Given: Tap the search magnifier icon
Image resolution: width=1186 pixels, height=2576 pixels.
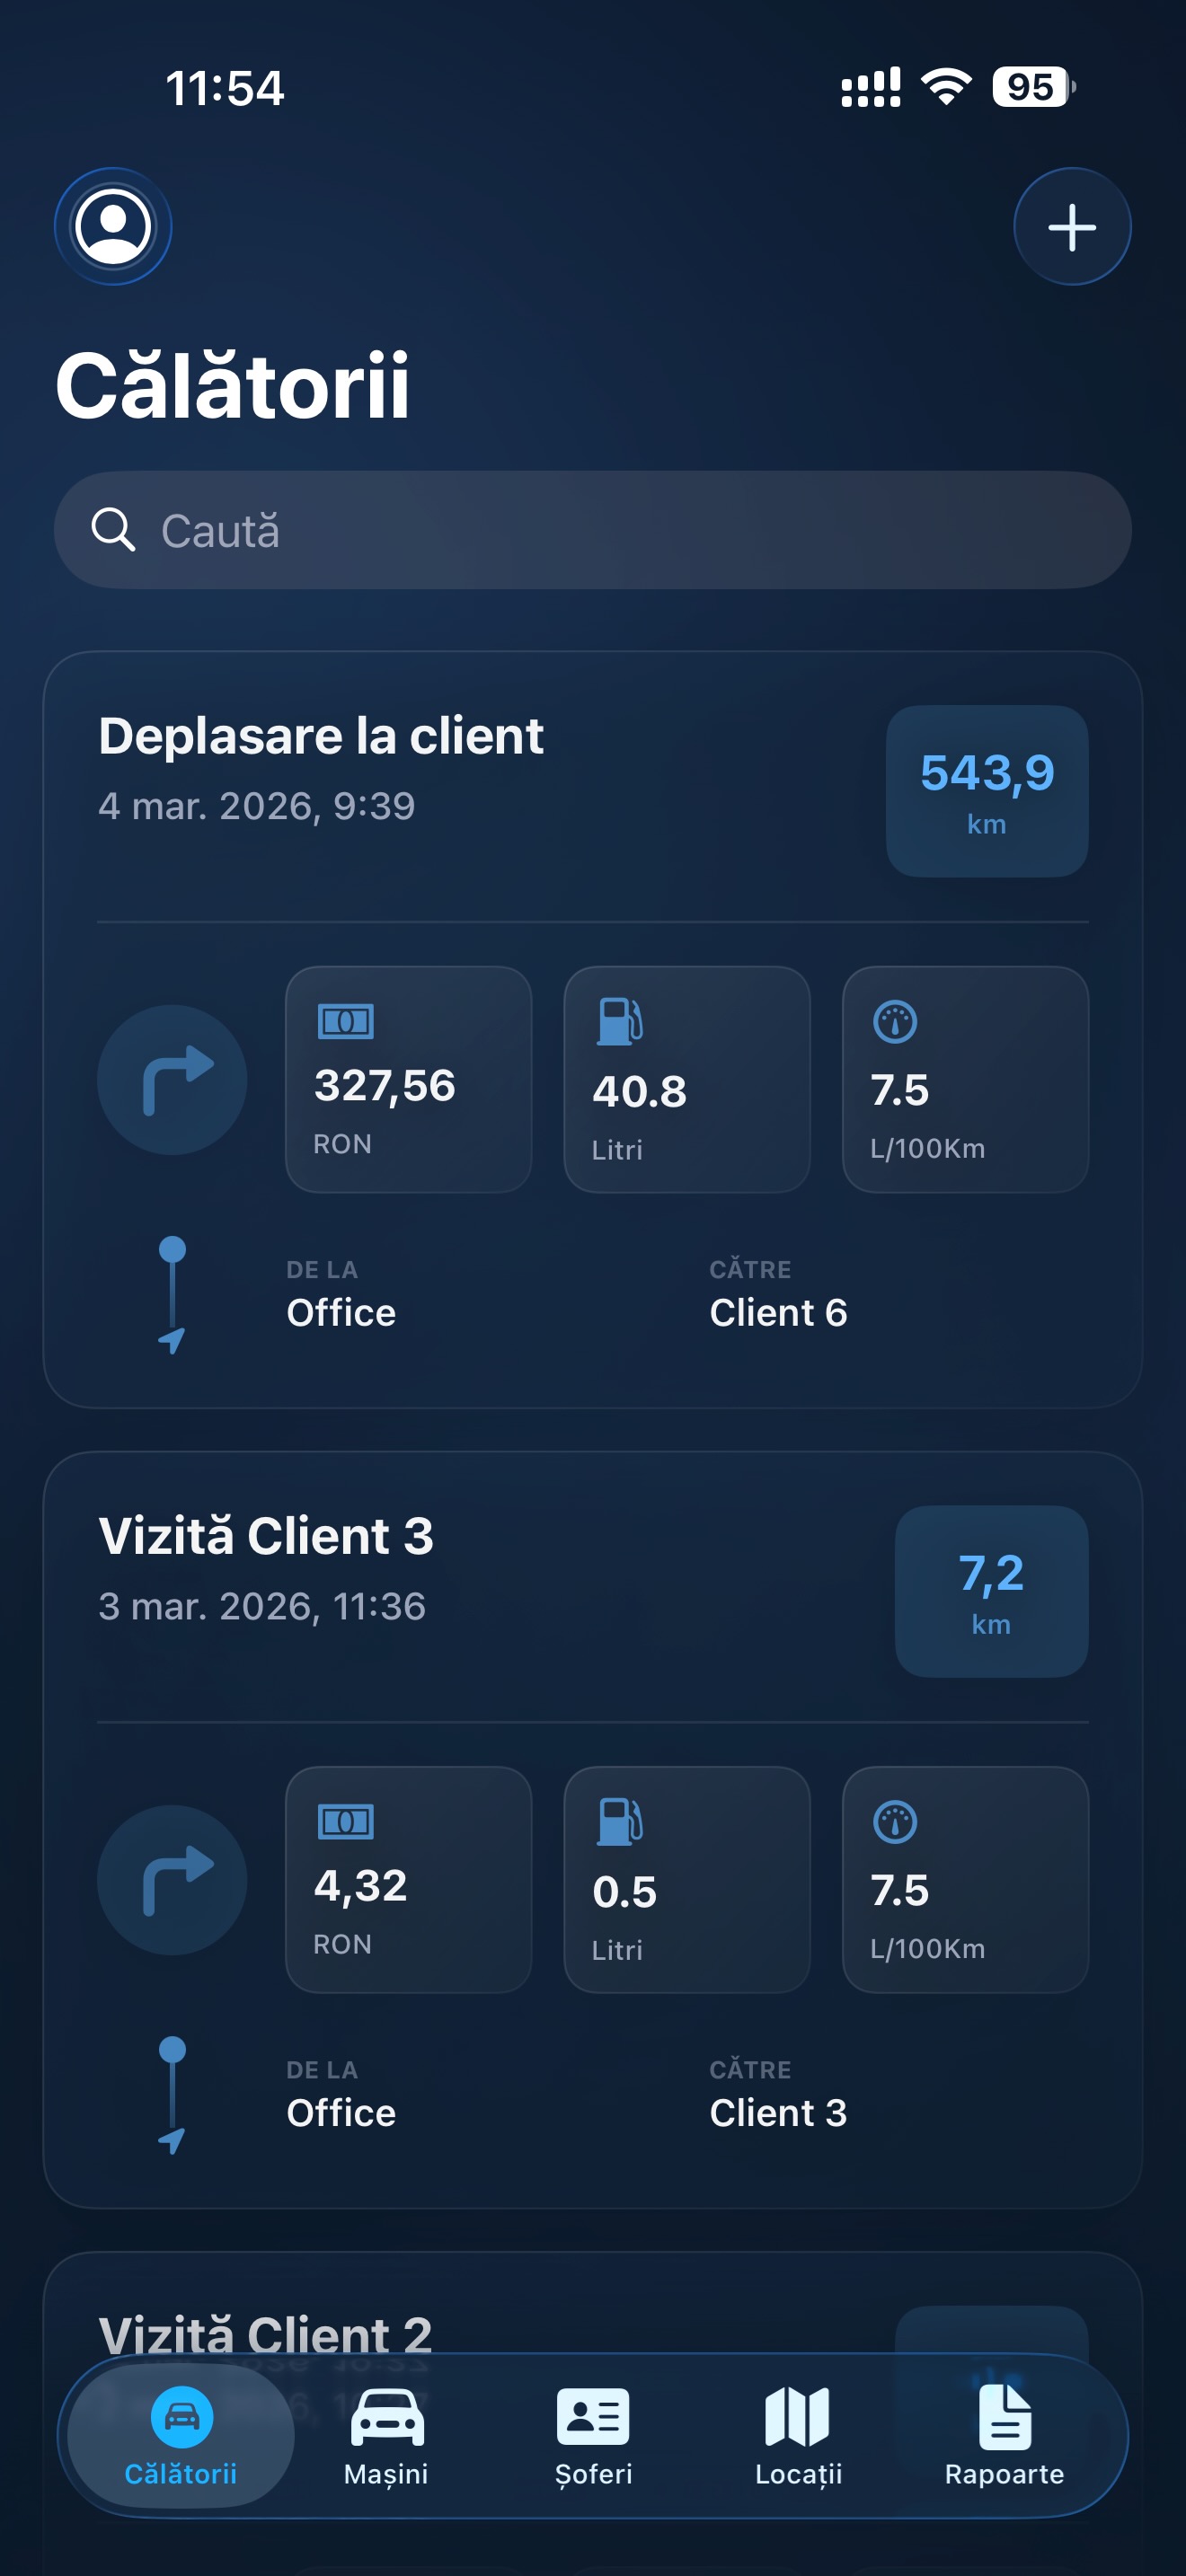Looking at the screenshot, I should [113, 530].
